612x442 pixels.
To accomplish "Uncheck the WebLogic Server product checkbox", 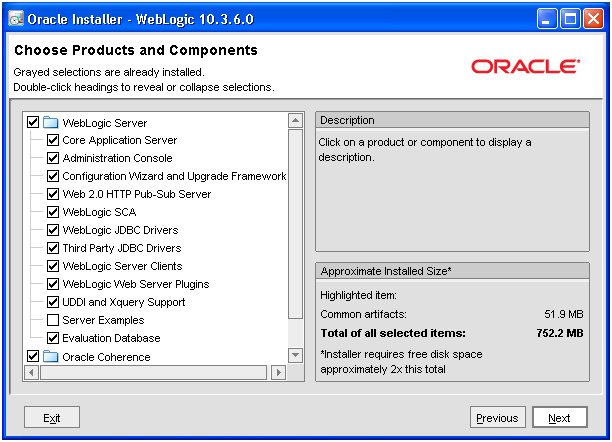I will tap(33, 122).
